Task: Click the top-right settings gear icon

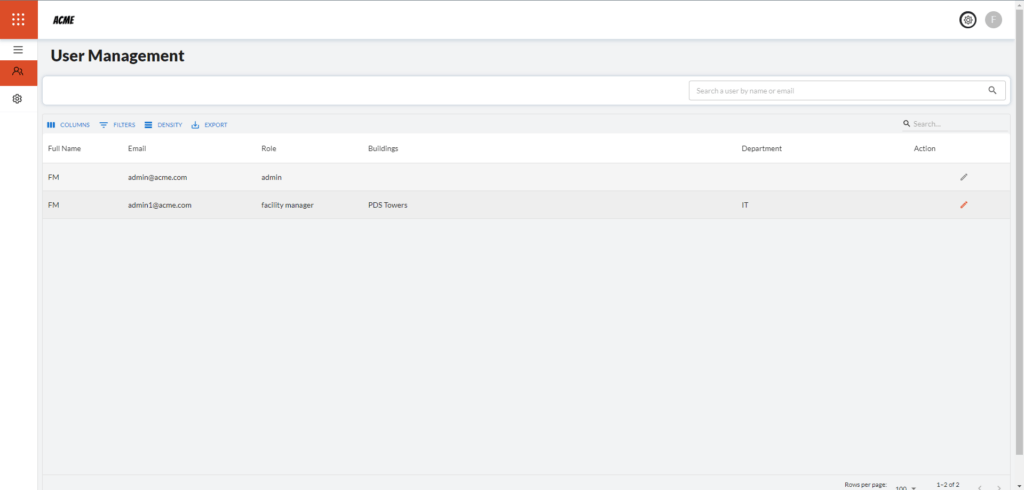Action: 967,20
